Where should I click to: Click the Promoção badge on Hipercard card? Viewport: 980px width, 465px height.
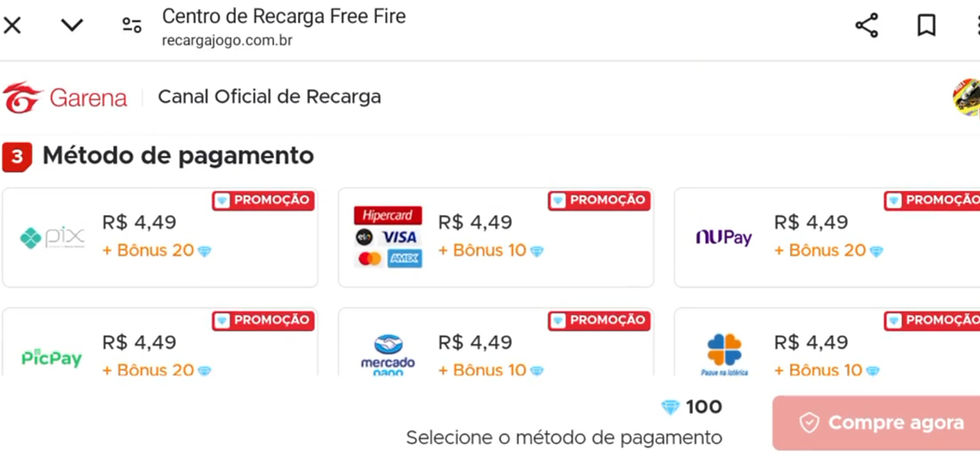pos(600,200)
